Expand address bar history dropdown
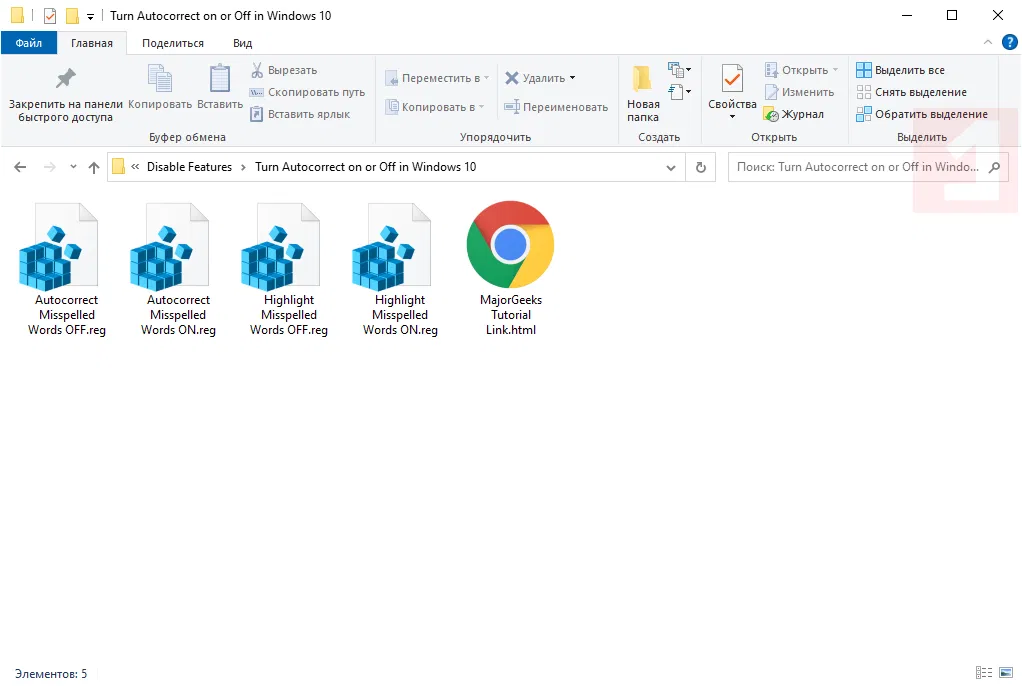 [671, 168]
